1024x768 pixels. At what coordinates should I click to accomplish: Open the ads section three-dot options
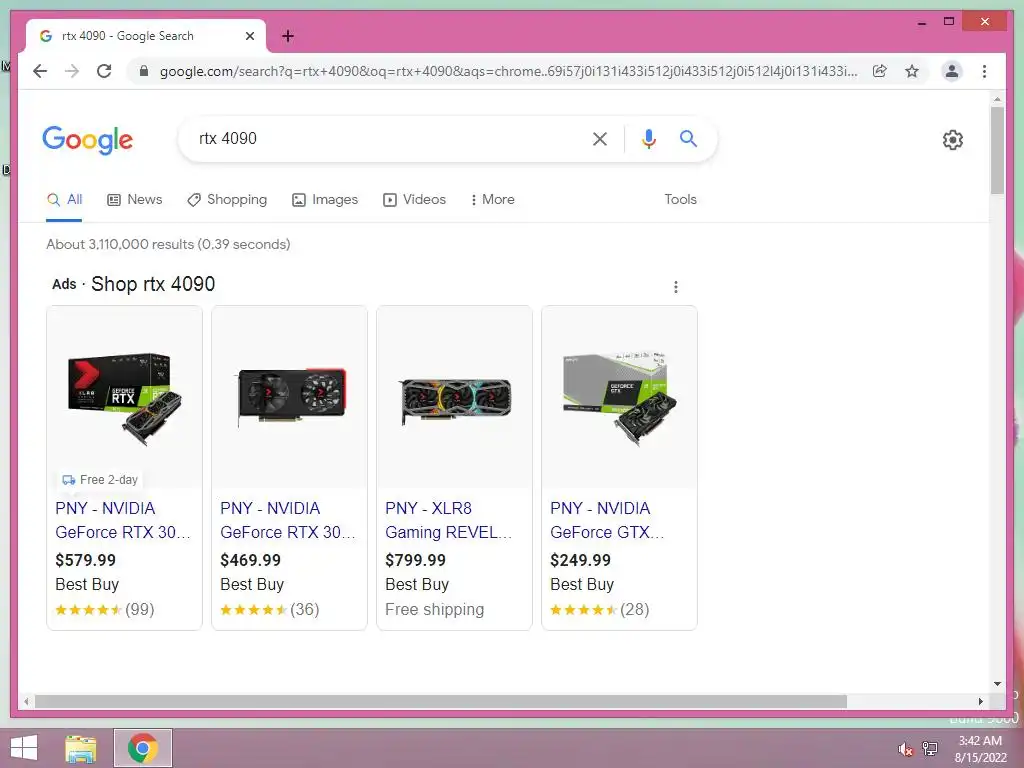(x=675, y=287)
